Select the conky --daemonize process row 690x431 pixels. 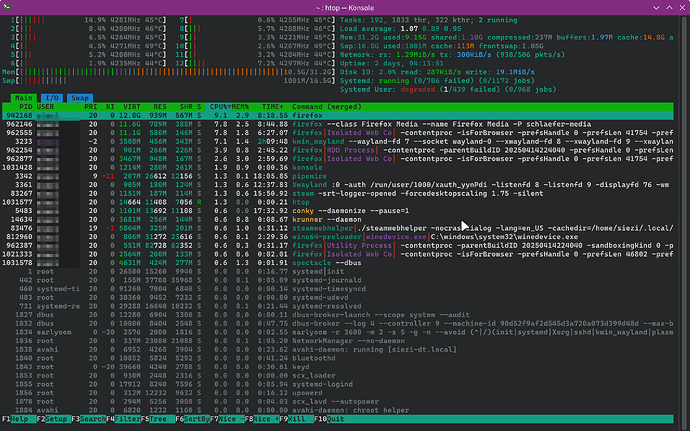(x=338, y=211)
